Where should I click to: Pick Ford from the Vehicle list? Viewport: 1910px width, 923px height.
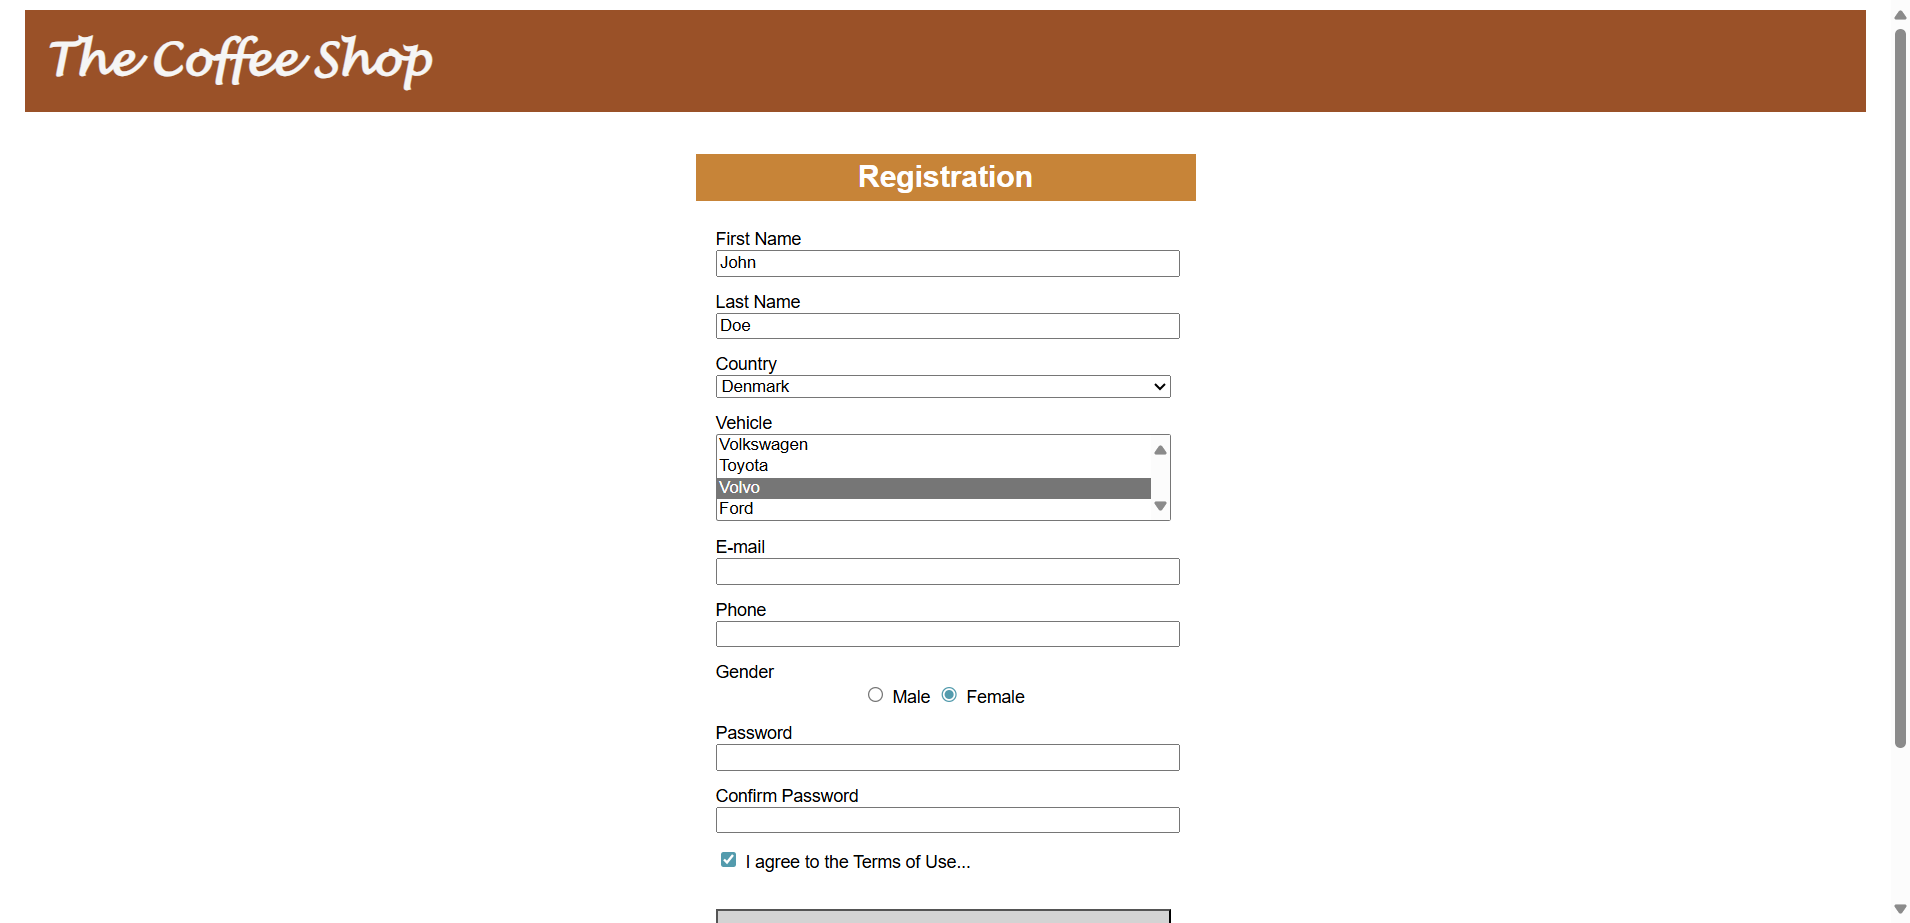(x=934, y=509)
